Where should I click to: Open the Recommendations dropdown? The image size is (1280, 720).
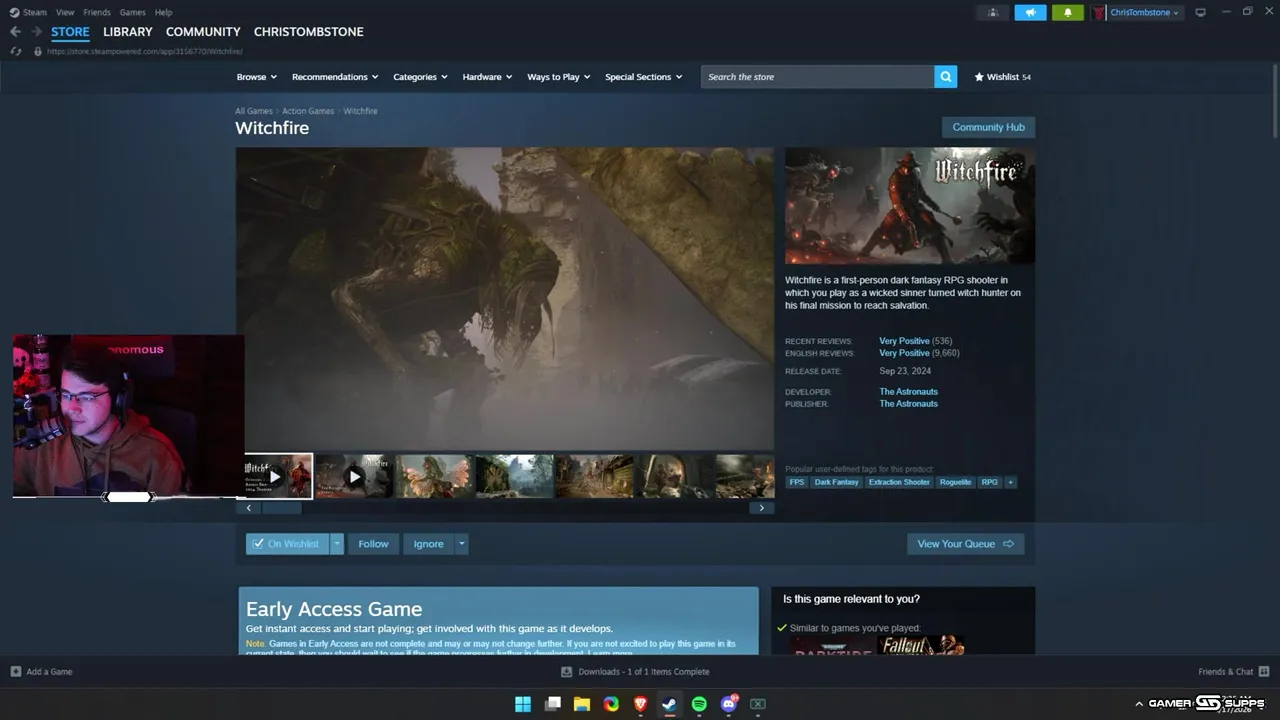pos(335,77)
